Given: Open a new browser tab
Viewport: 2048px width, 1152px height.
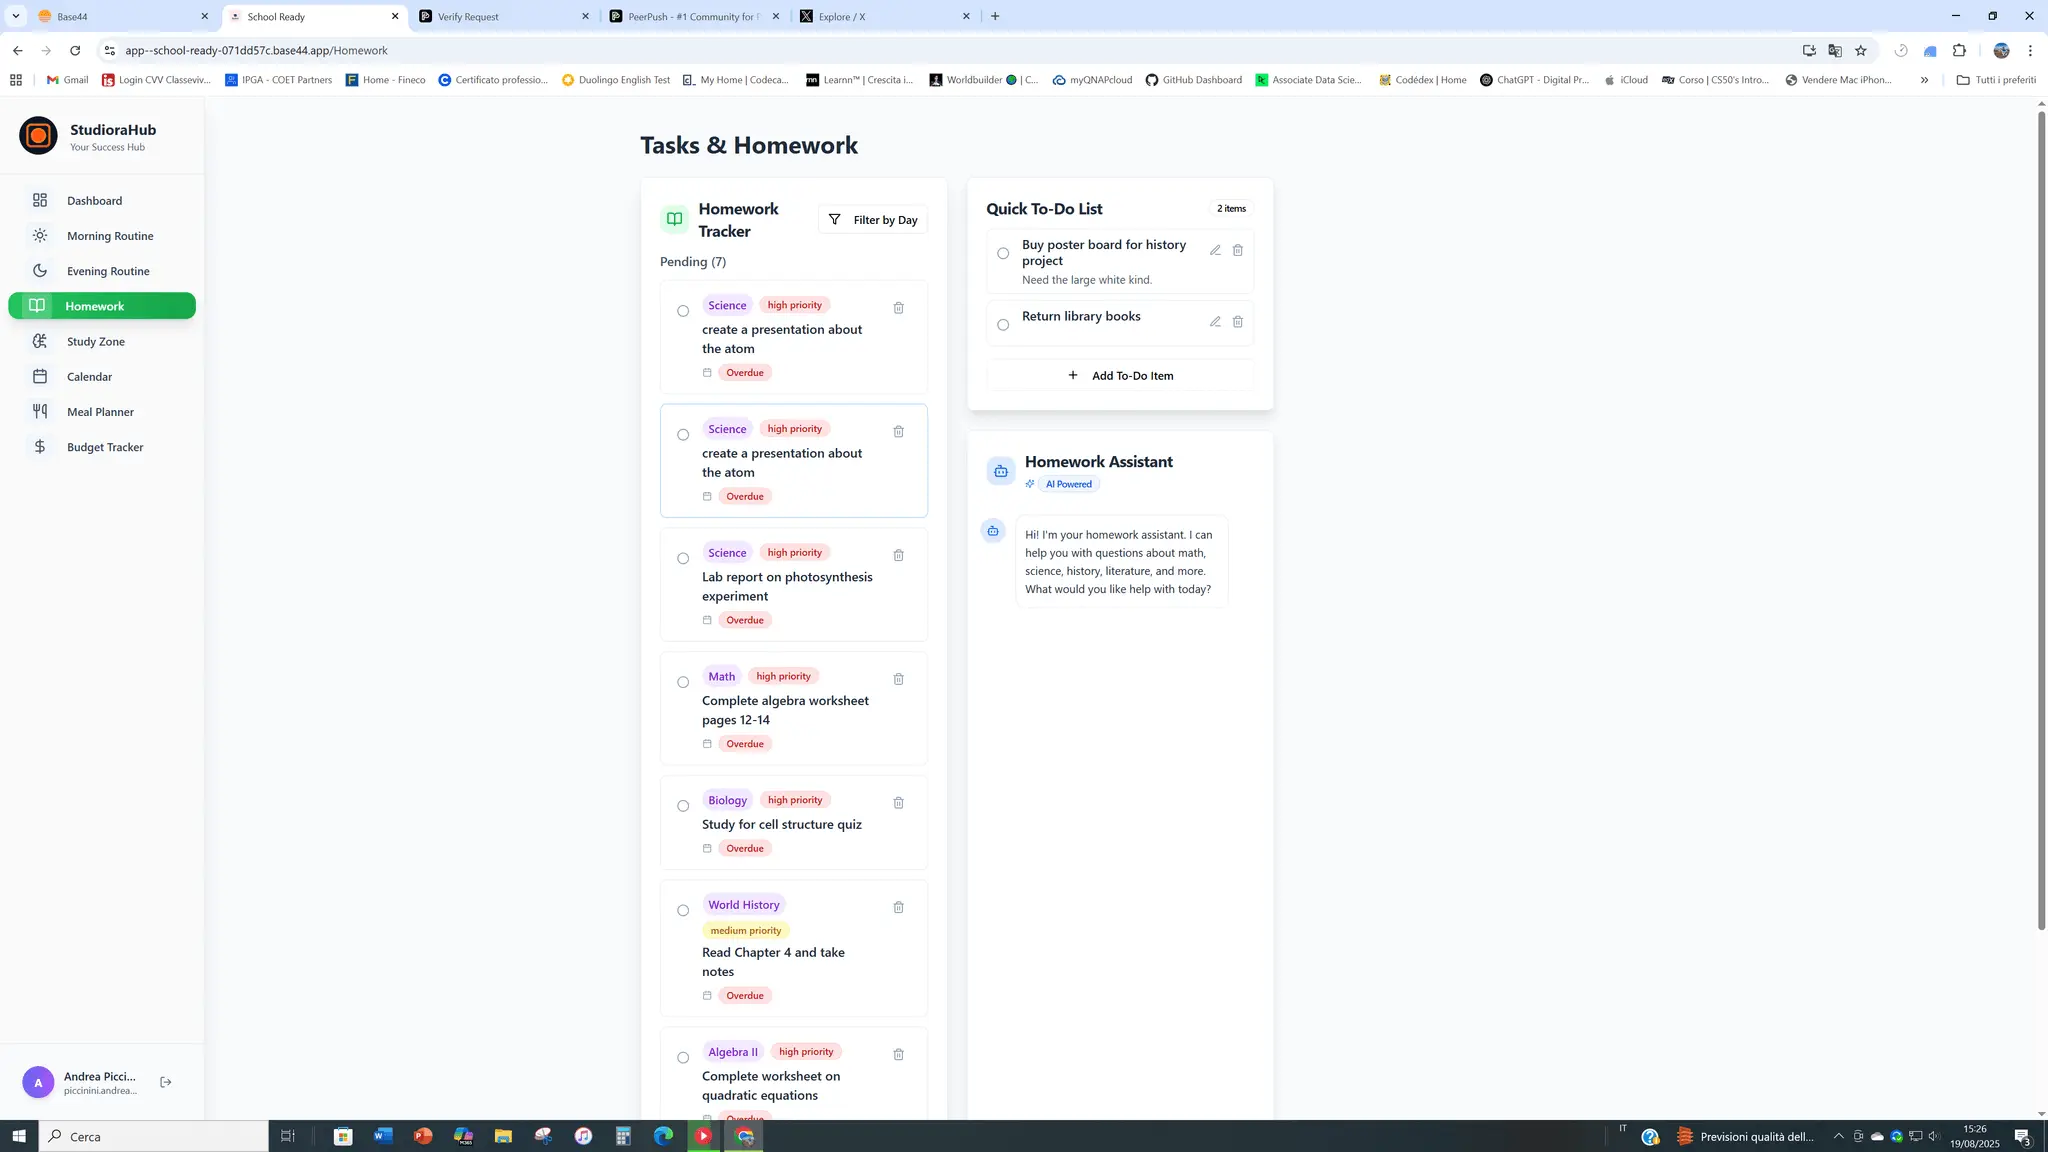Looking at the screenshot, I should click(995, 16).
